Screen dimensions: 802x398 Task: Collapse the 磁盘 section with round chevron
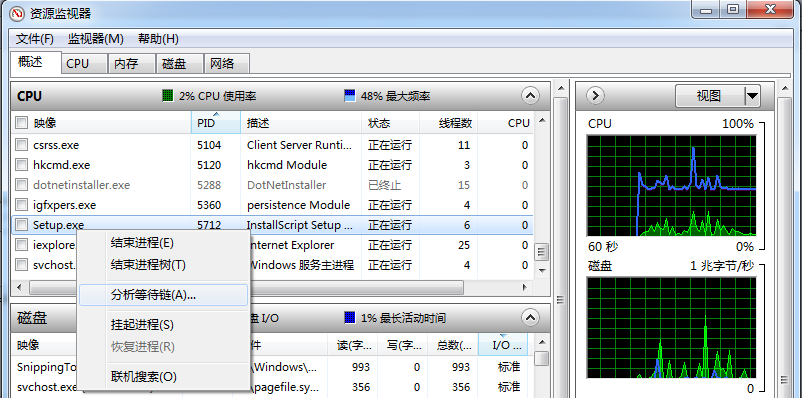pyautogui.click(x=531, y=318)
